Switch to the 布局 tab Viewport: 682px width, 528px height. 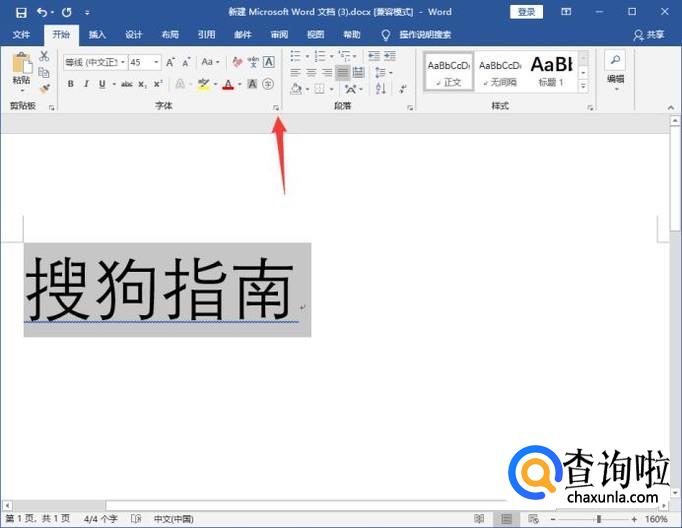[x=170, y=34]
